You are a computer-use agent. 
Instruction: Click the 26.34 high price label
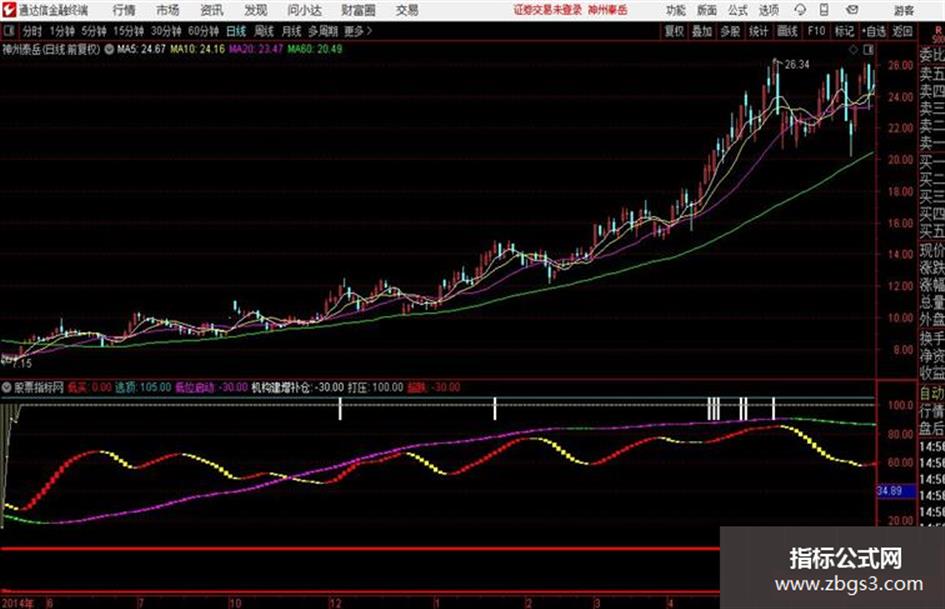[x=797, y=65]
